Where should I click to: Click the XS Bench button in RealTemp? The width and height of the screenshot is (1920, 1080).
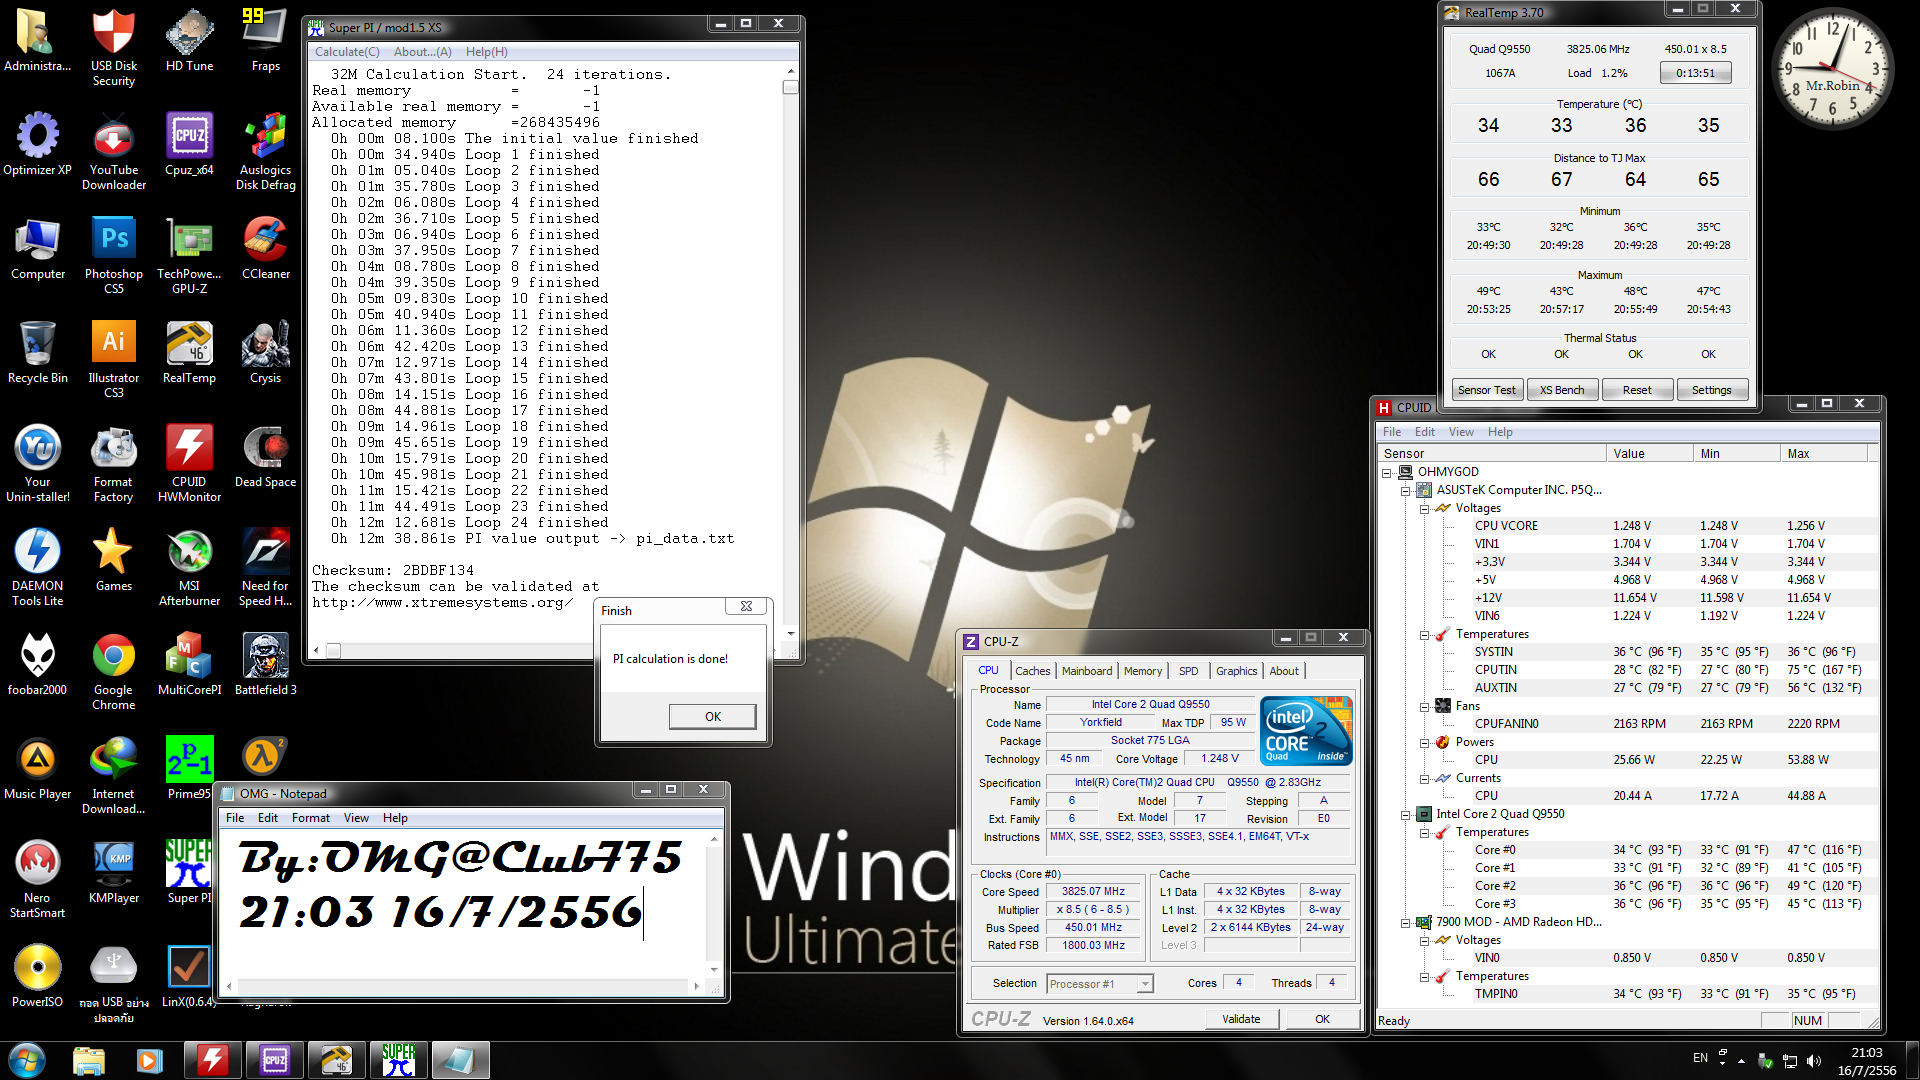coord(1561,390)
